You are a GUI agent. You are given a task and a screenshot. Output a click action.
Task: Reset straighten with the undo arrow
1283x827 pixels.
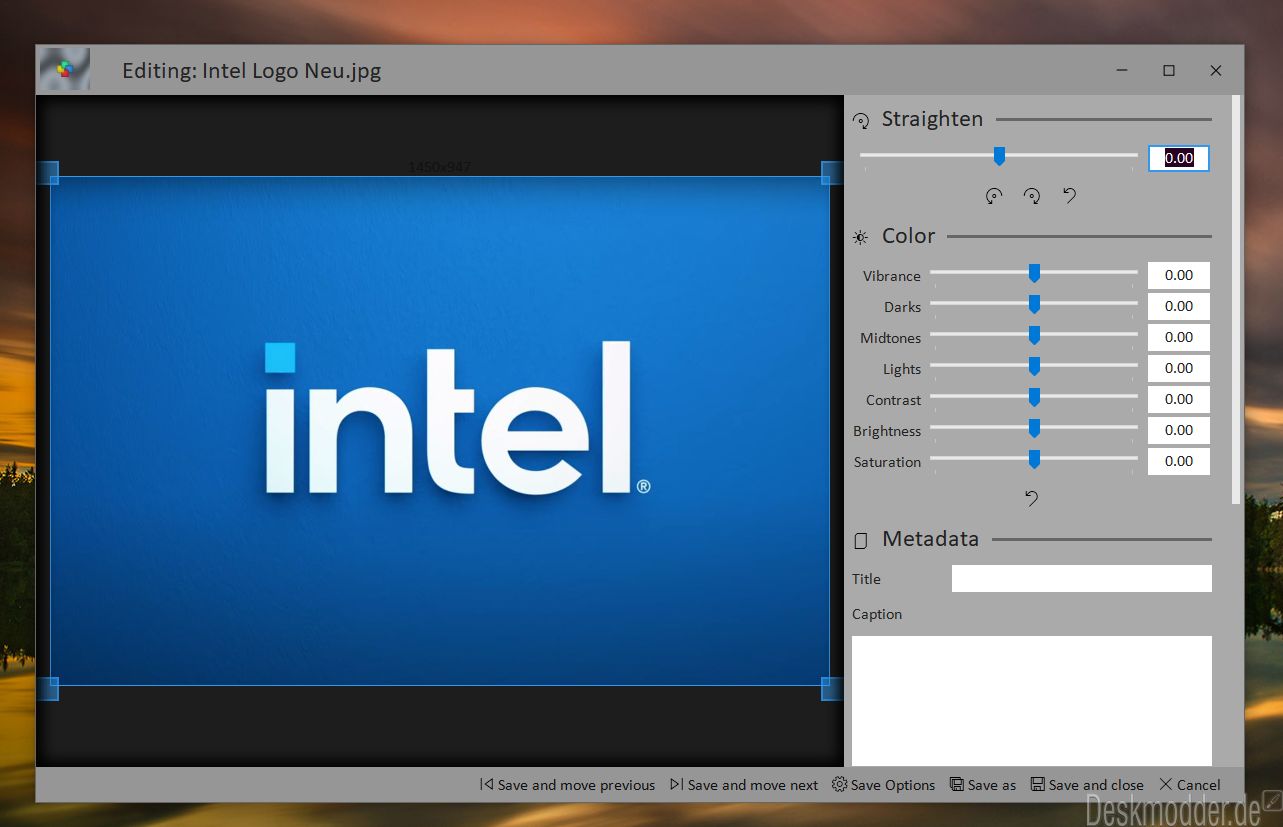[1070, 196]
